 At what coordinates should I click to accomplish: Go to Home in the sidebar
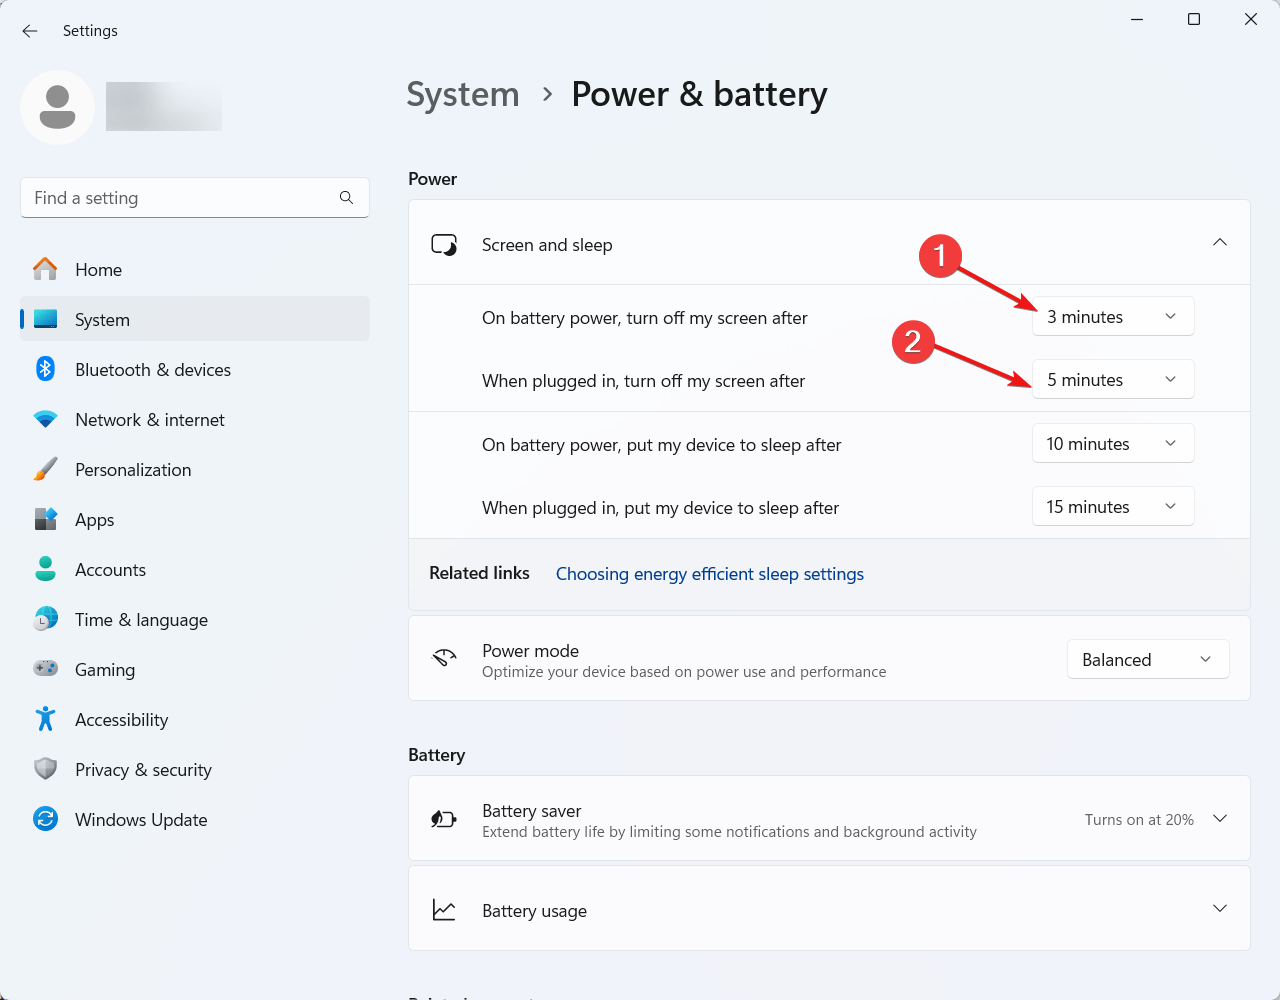(x=195, y=270)
